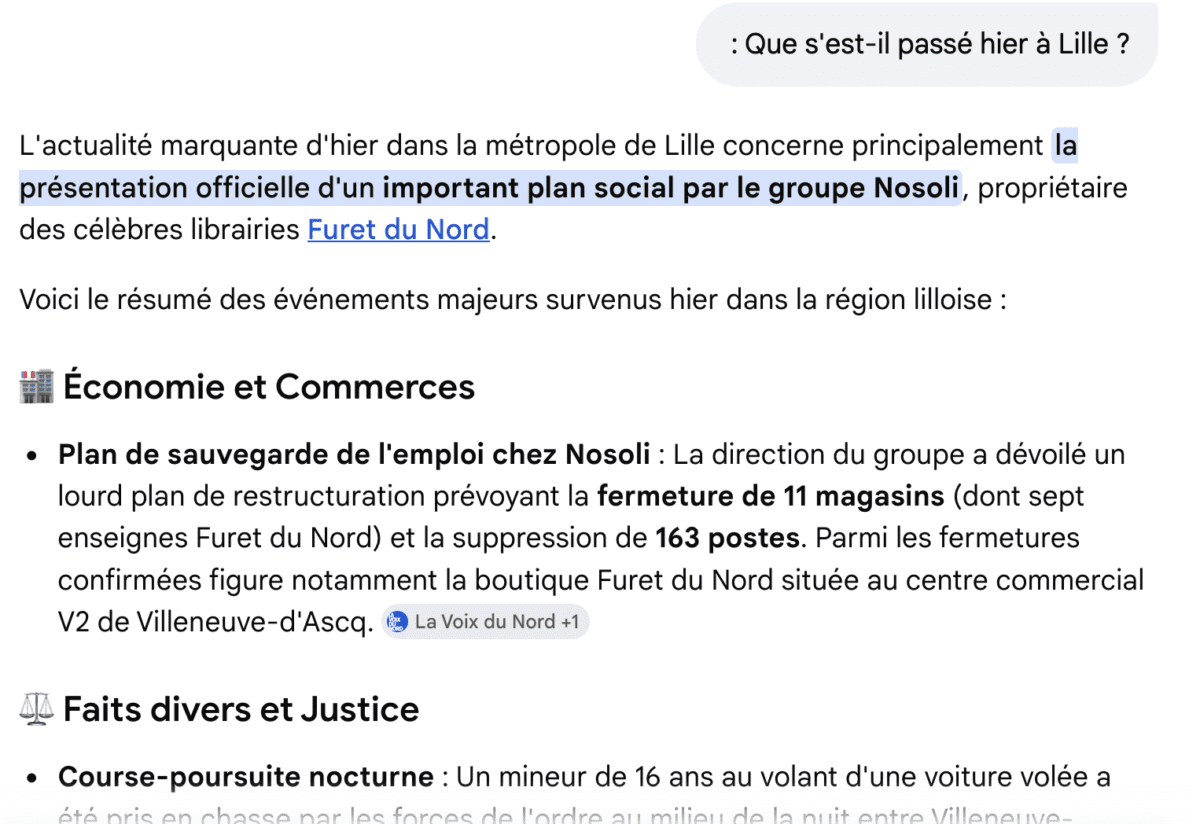
Task: Click the bullet point before Course-poursuite nocturne
Action: tap(33, 778)
